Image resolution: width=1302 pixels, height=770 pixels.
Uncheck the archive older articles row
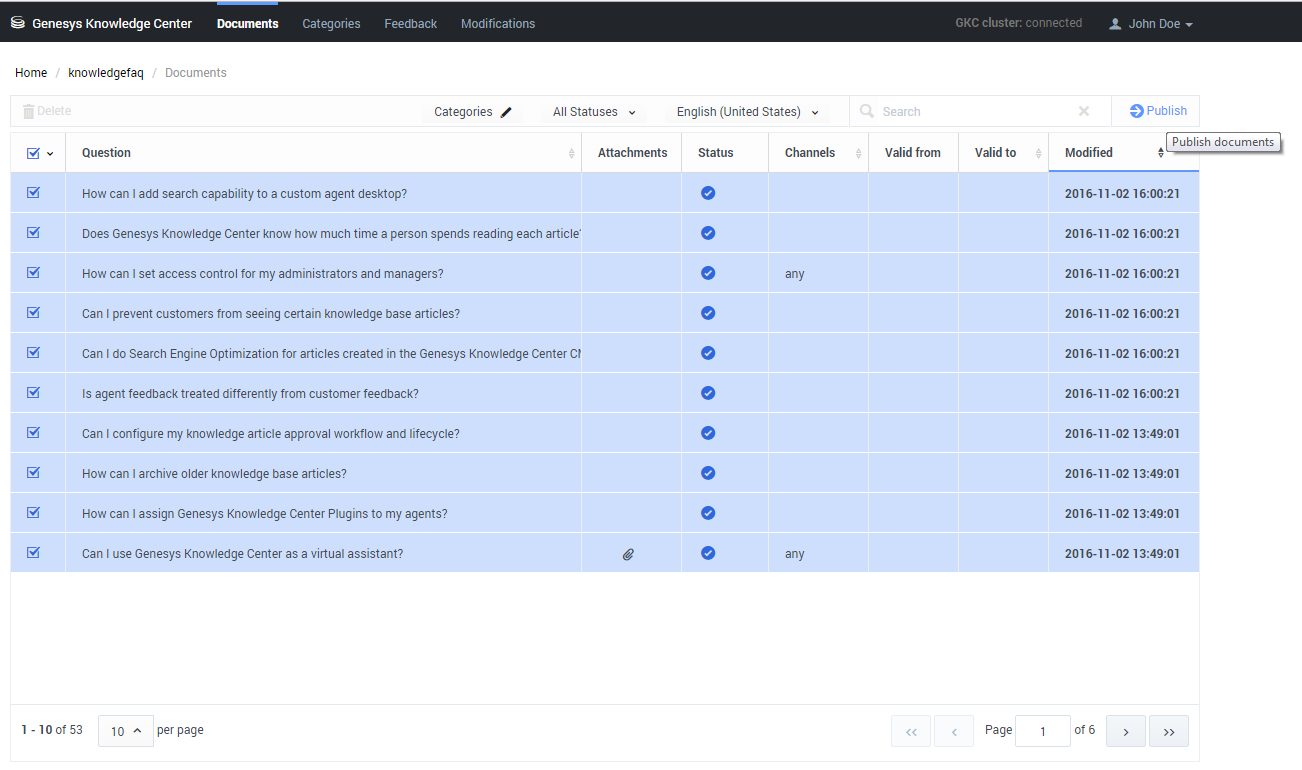33,472
